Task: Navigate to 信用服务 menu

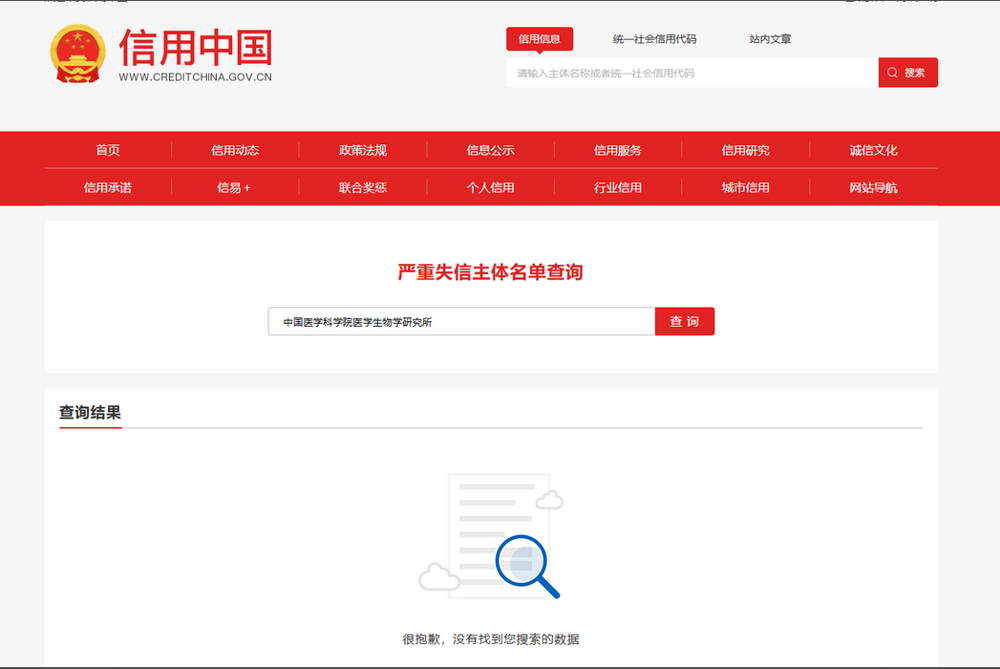Action: point(618,150)
